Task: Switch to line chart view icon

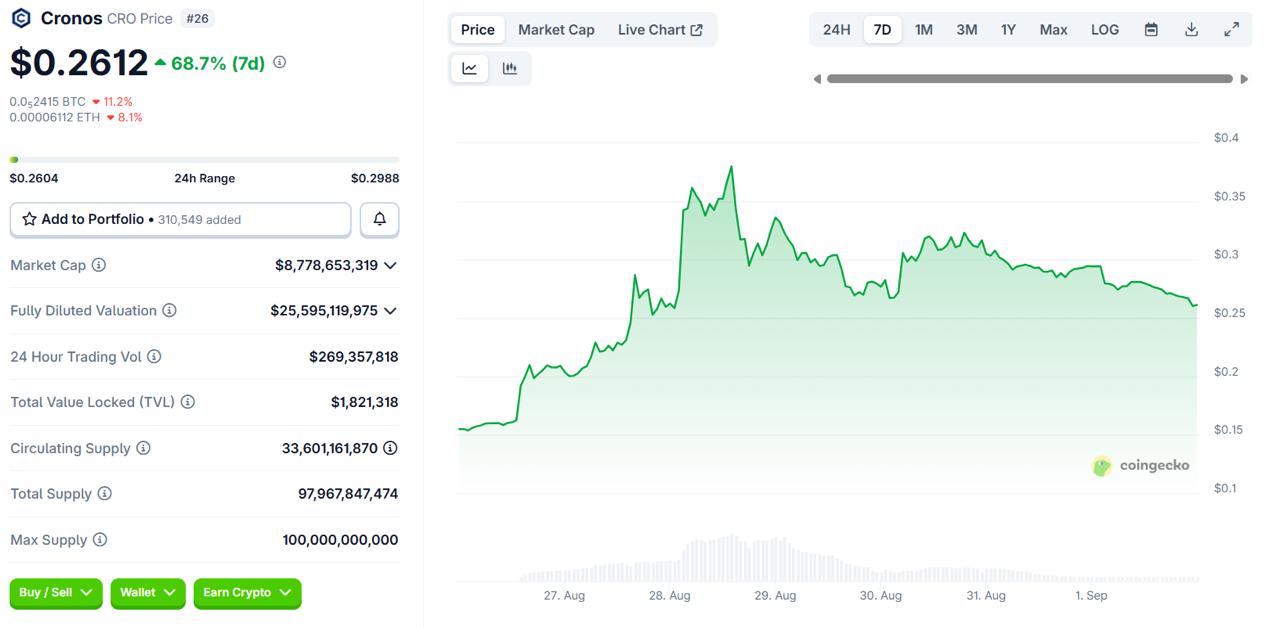Action: click(x=470, y=68)
